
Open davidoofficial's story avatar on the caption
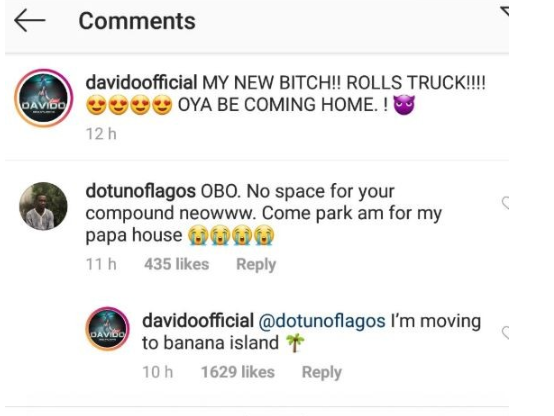point(43,98)
